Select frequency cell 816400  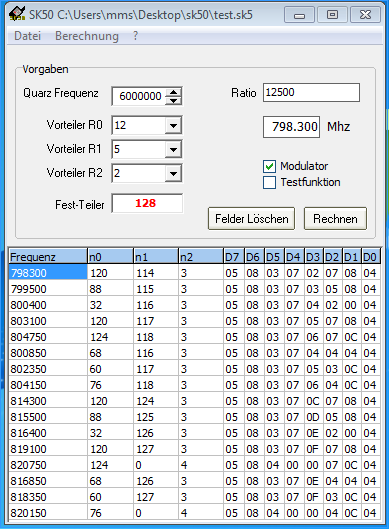pos(48,433)
